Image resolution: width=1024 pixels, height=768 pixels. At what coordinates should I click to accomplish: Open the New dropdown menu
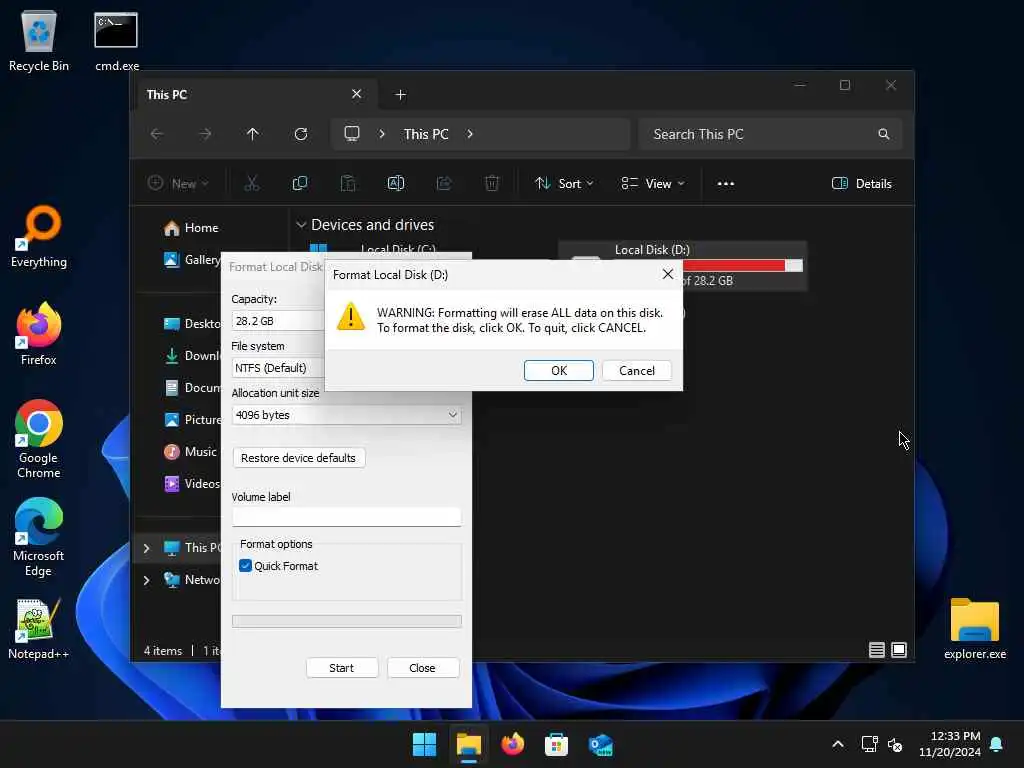tap(178, 184)
